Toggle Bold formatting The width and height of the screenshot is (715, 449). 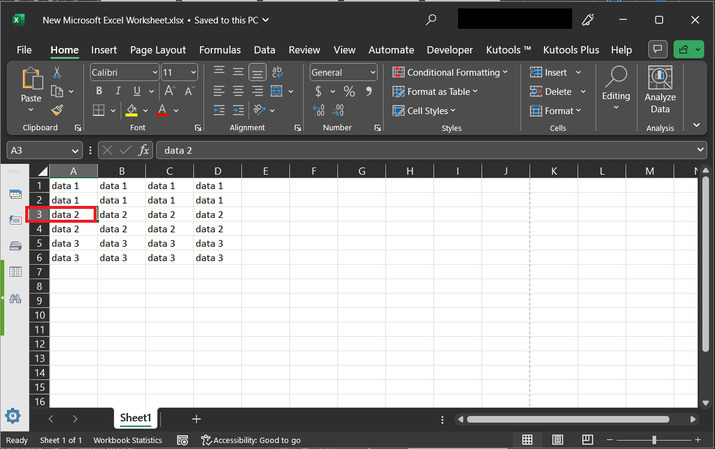coord(99,92)
